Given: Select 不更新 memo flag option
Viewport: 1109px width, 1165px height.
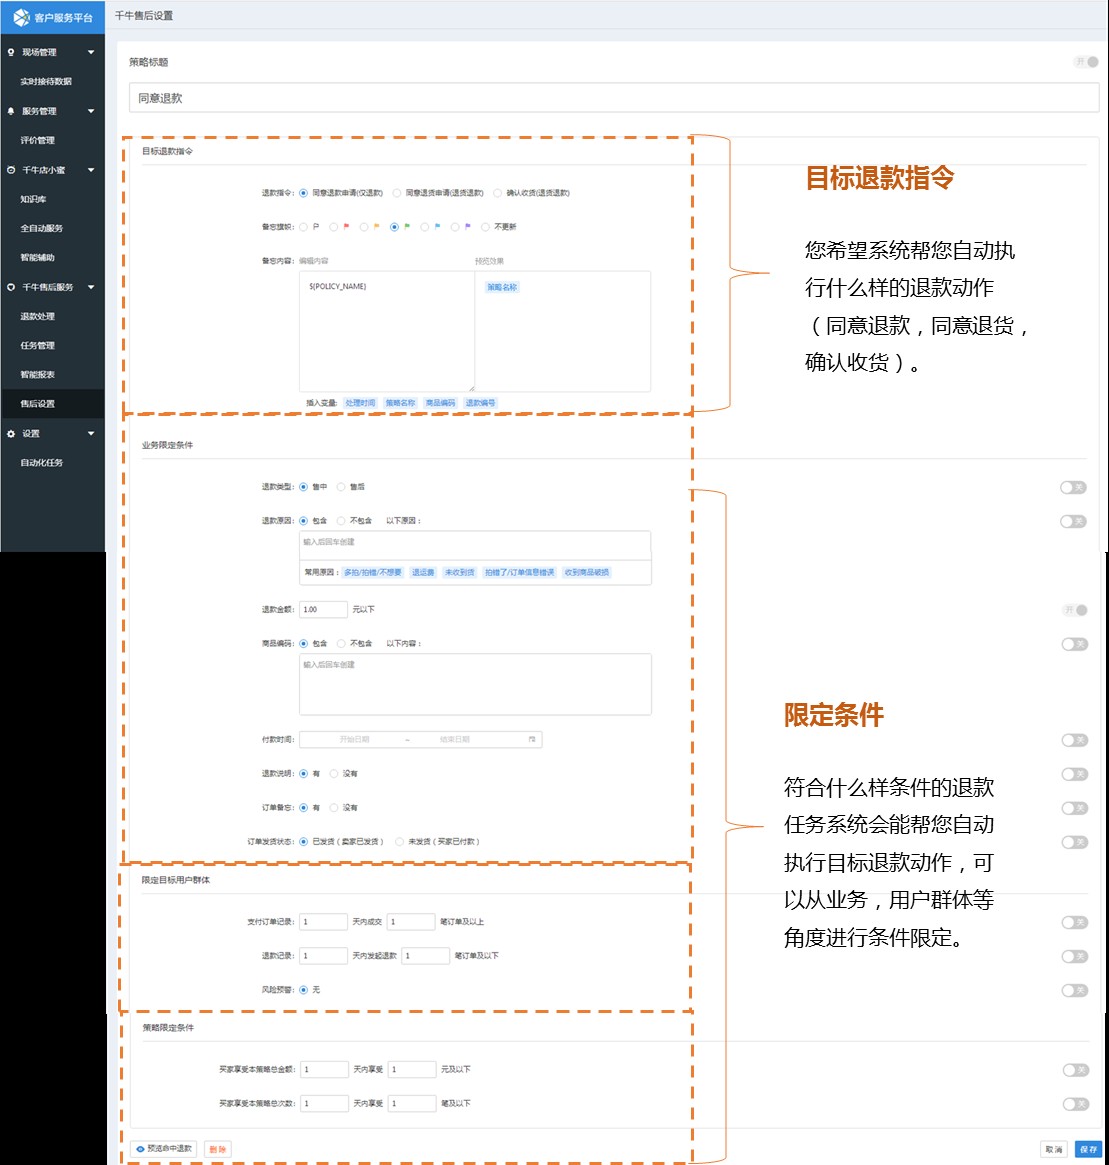Looking at the screenshot, I should tap(486, 227).
